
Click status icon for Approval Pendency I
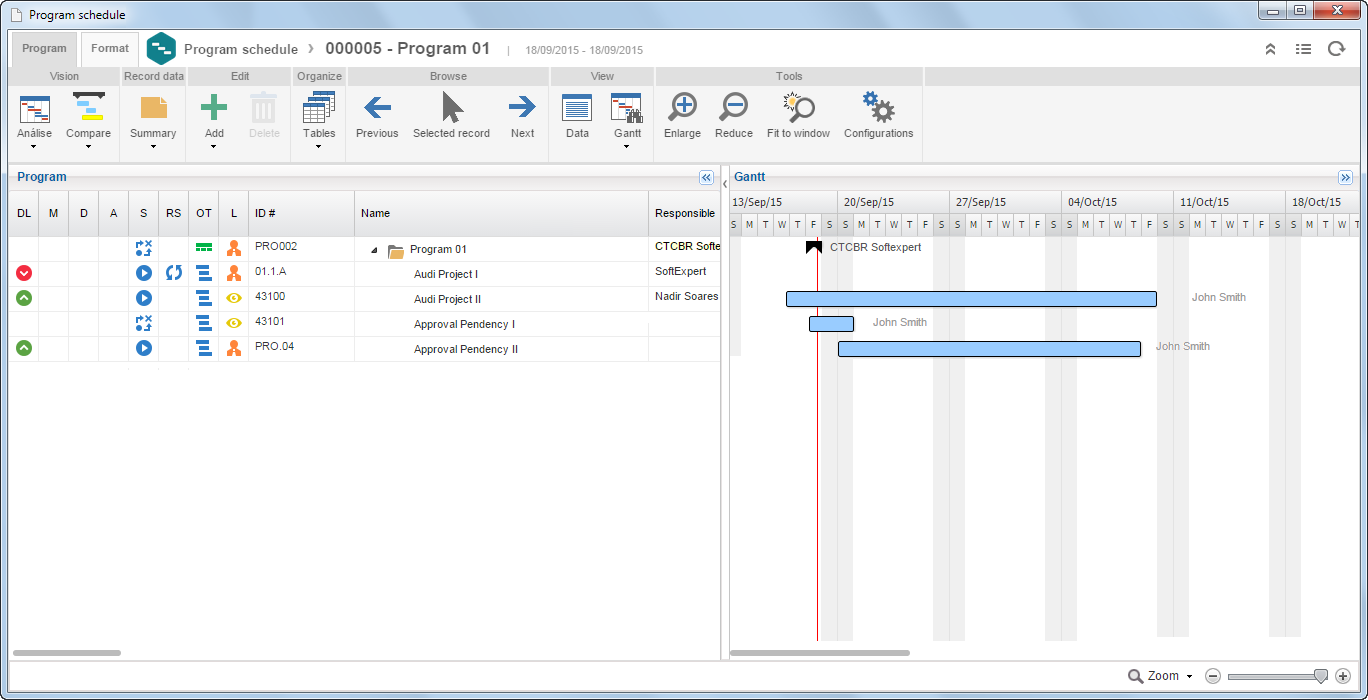144,322
